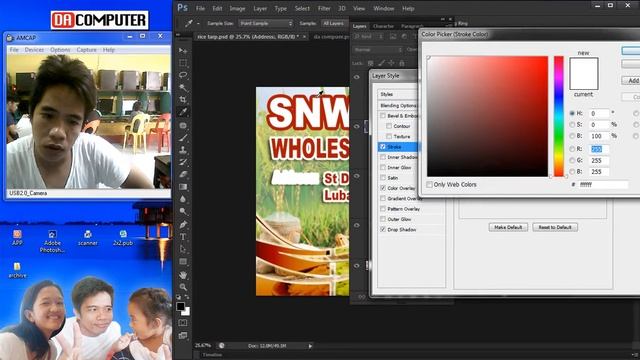Select the R red radio button
The height and width of the screenshot is (360, 640).
click(x=572, y=149)
